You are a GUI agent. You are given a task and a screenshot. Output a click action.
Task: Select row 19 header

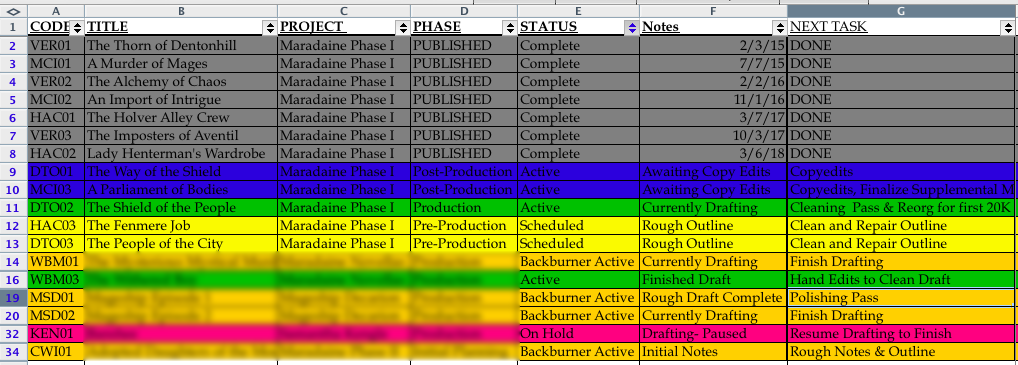coord(14,297)
